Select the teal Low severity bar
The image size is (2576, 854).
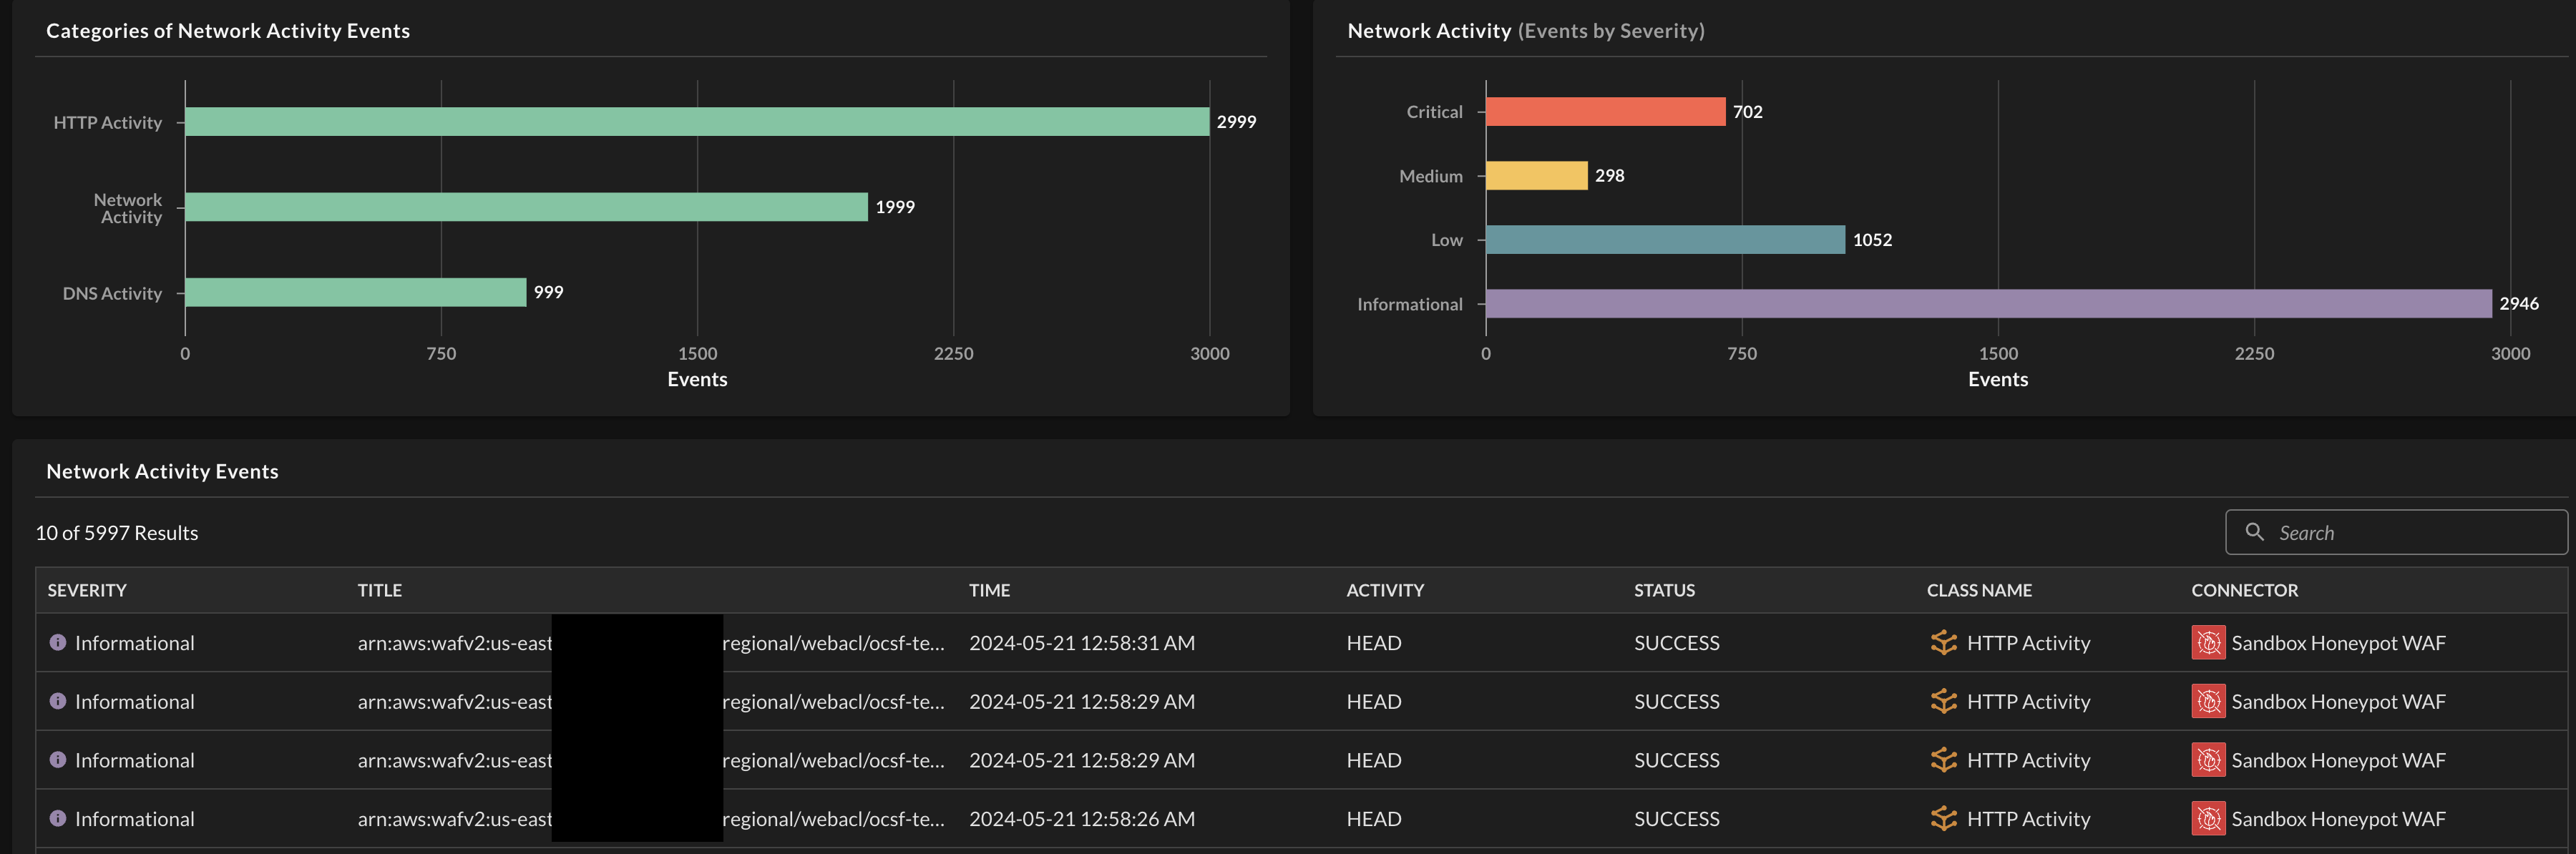pos(1666,239)
